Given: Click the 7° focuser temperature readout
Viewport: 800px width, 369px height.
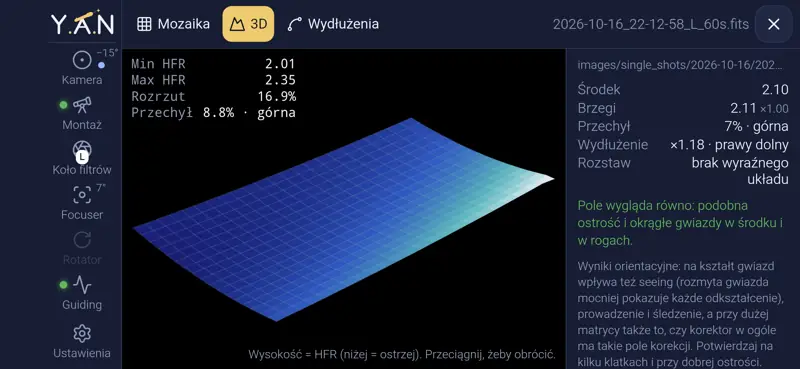Looking at the screenshot, I should [101, 188].
